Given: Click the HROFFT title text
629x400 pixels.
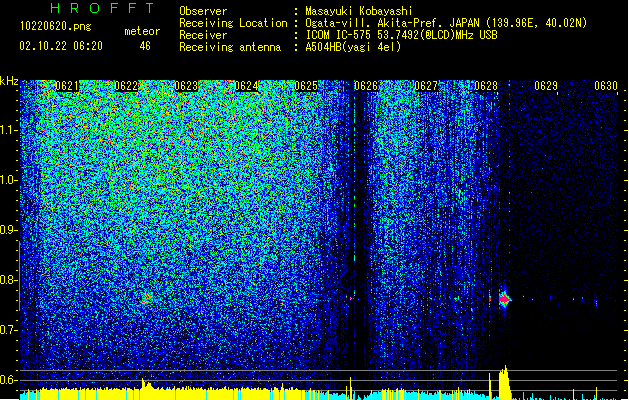Looking at the screenshot, I should click(102, 8).
